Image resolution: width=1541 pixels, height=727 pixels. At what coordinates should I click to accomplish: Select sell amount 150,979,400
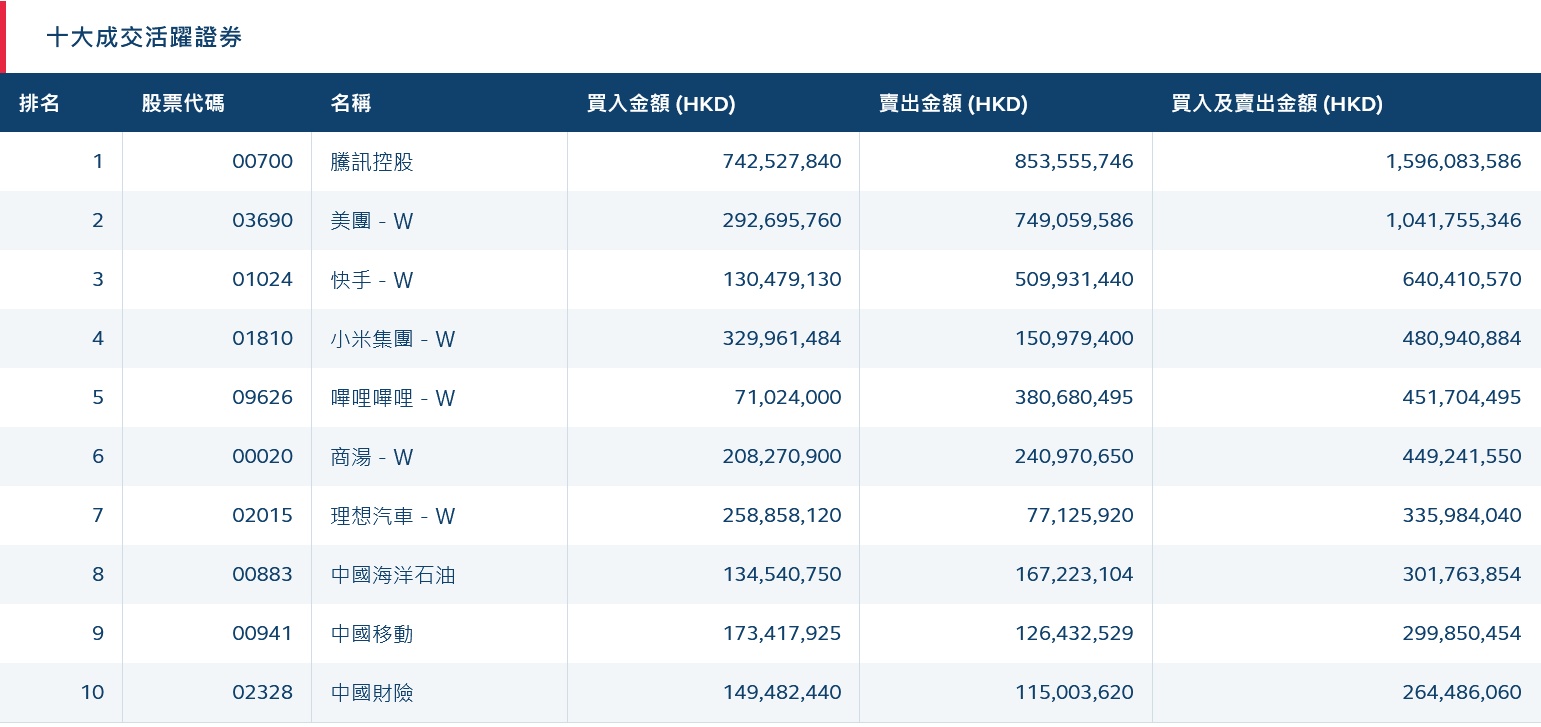[x=1074, y=339]
